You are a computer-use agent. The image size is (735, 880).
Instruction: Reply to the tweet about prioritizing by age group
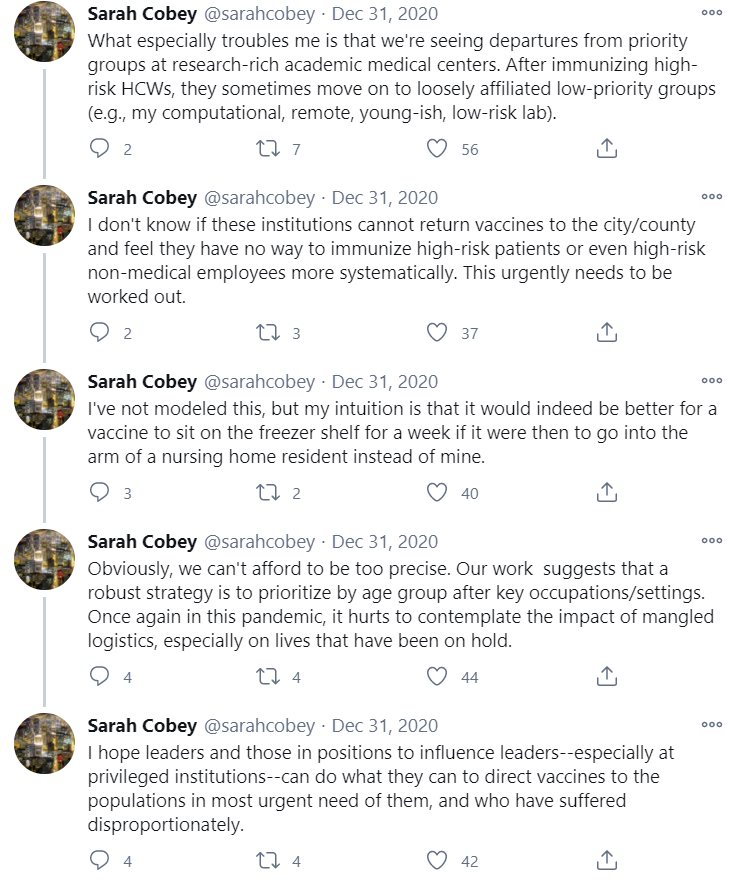pyautogui.click(x=99, y=677)
